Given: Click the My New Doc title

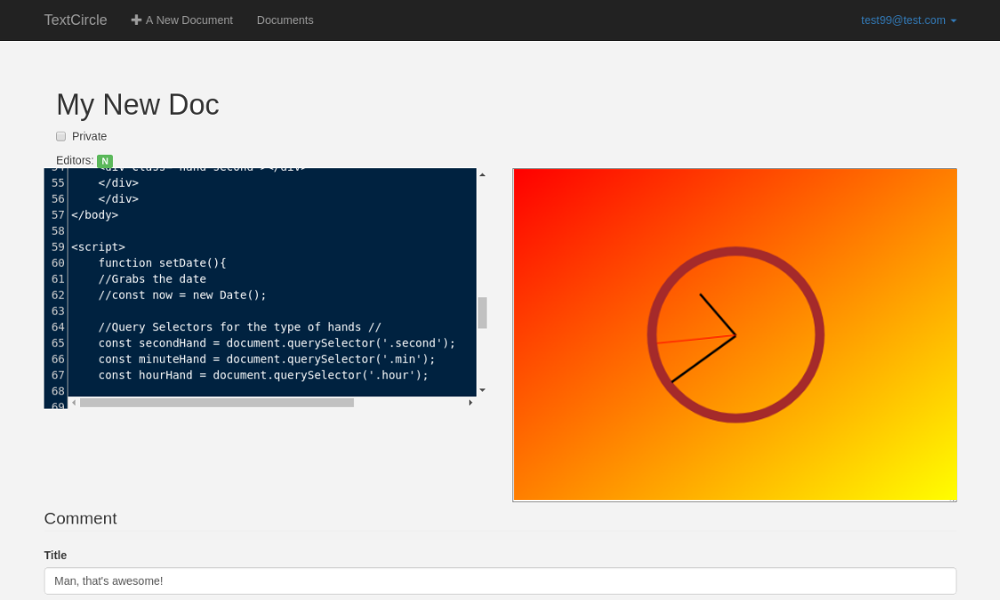Looking at the screenshot, I should pyautogui.click(x=137, y=105).
